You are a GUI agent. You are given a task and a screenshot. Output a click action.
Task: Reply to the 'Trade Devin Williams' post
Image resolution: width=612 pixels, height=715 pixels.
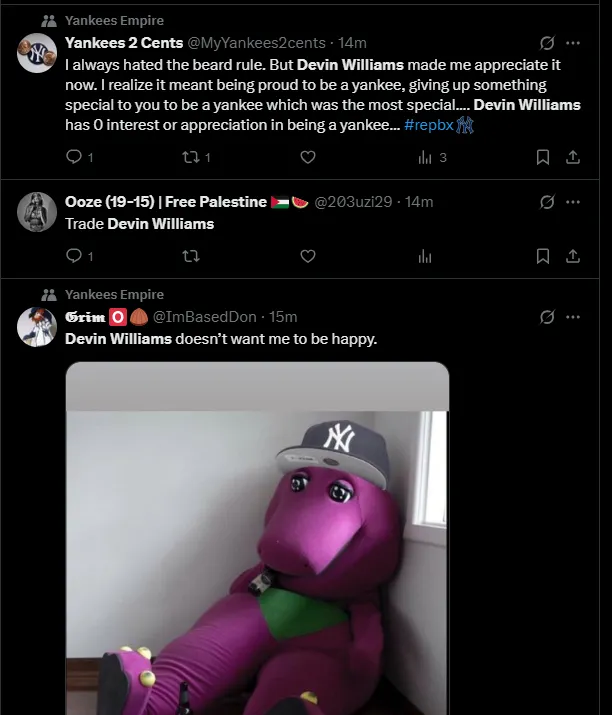(73, 256)
